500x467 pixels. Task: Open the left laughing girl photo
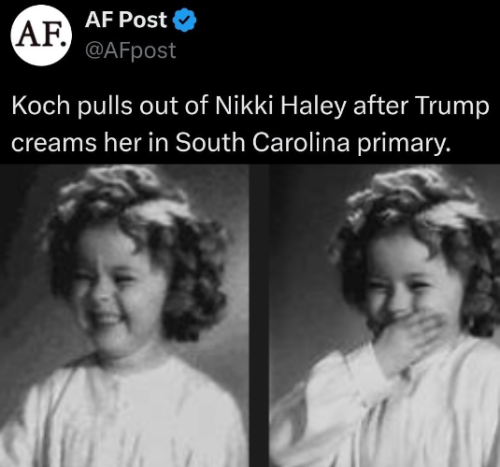(124, 315)
